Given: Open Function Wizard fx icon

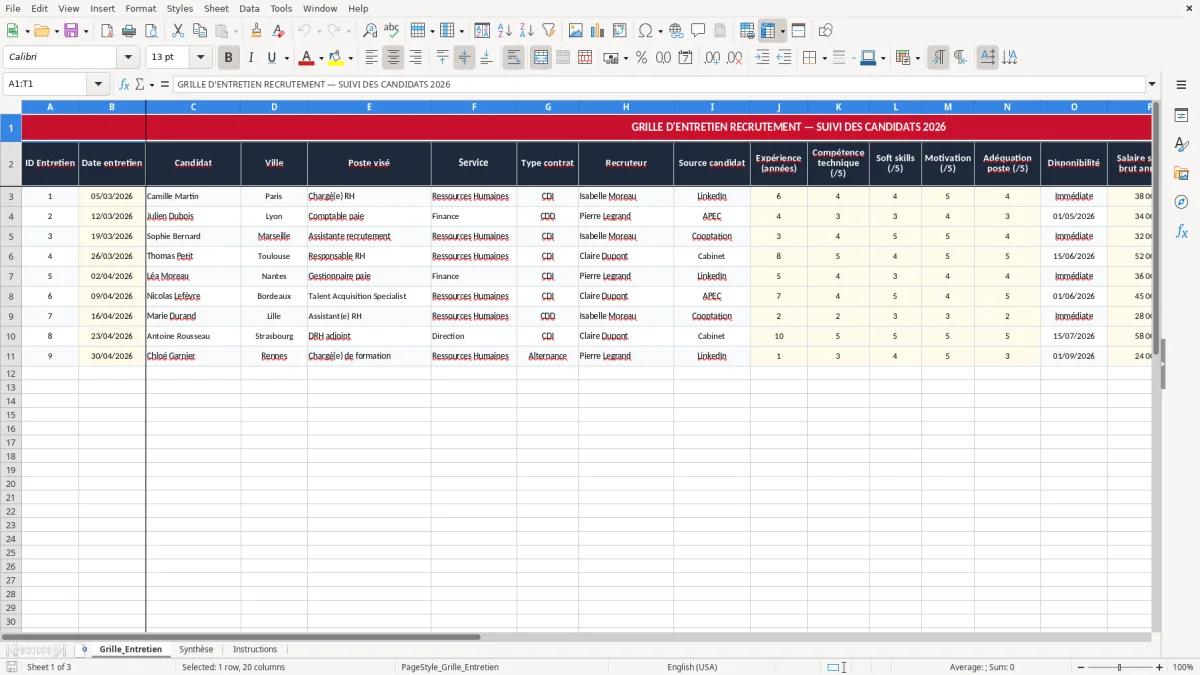Looking at the screenshot, I should (124, 84).
